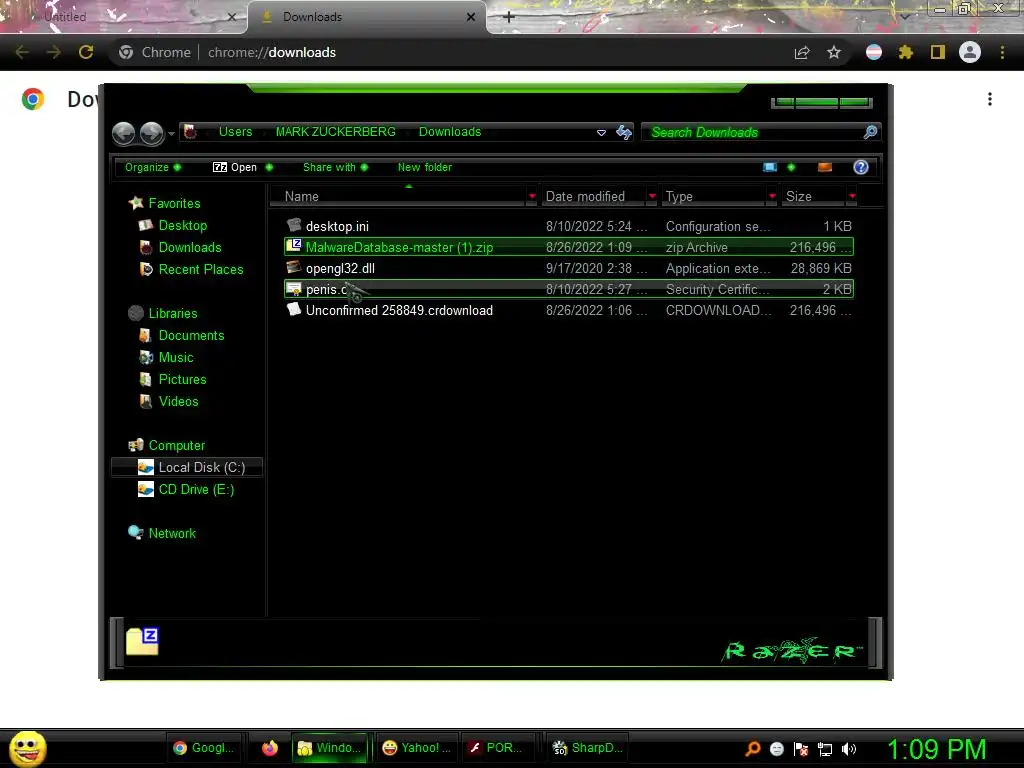This screenshot has width=1024, height=768.
Task: Change the view with the view icon
Action: click(x=770, y=167)
